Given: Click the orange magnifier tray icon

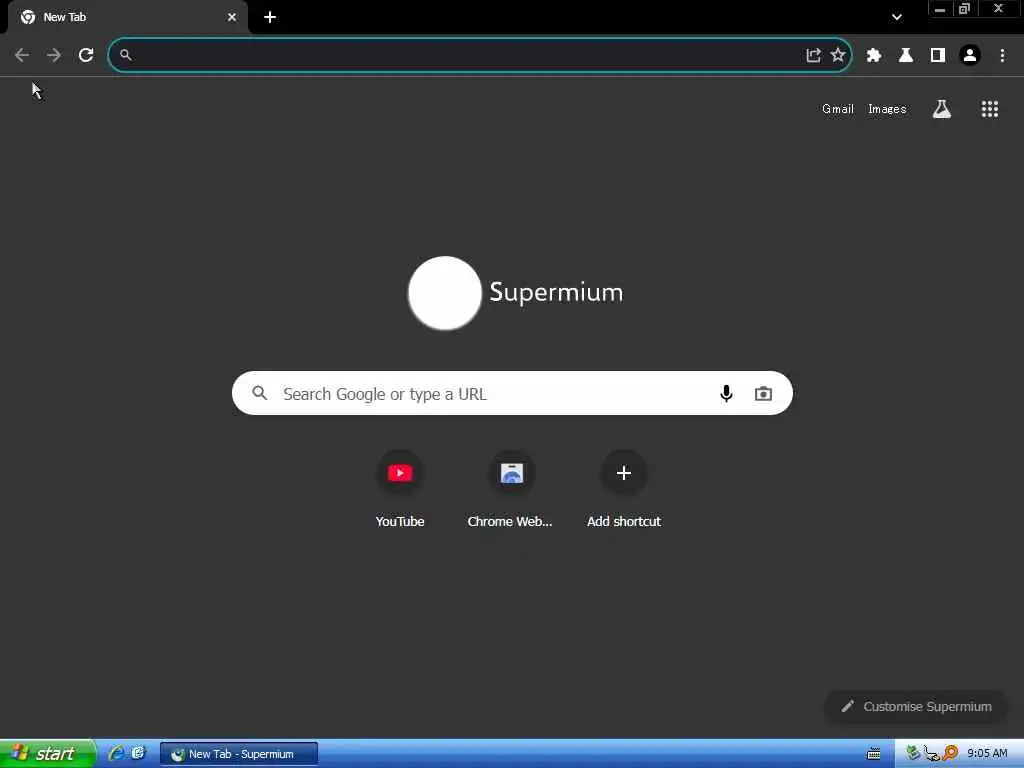Looking at the screenshot, I should click(x=950, y=754).
